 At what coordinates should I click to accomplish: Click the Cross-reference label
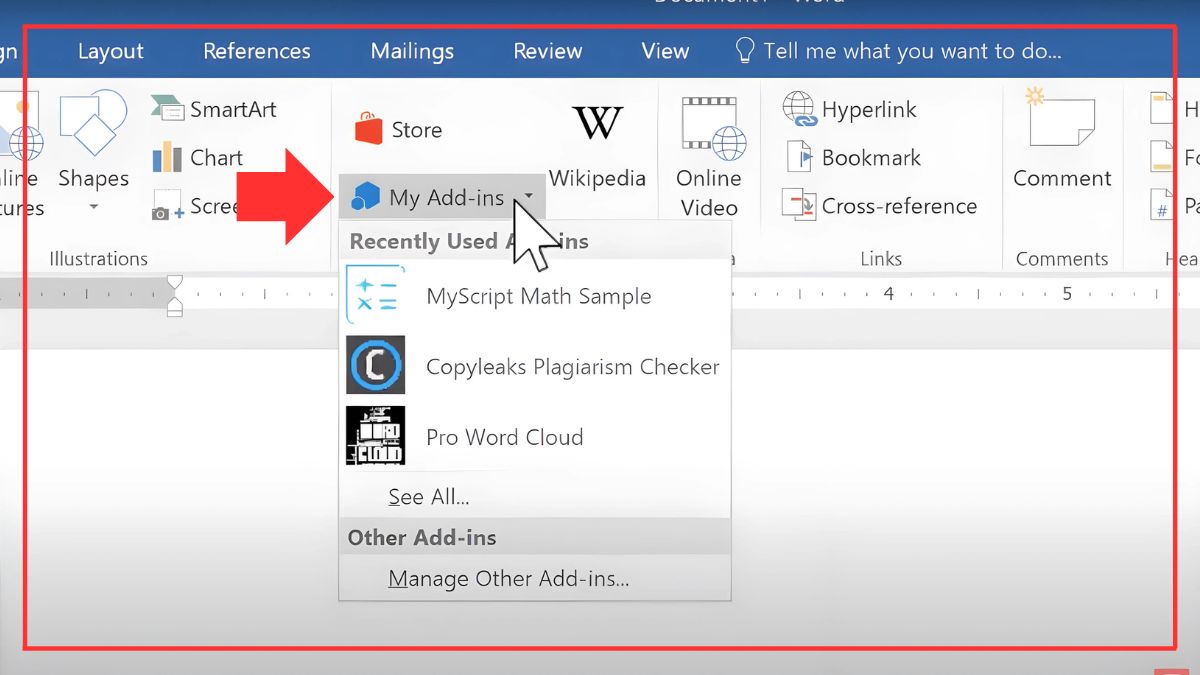click(x=899, y=206)
